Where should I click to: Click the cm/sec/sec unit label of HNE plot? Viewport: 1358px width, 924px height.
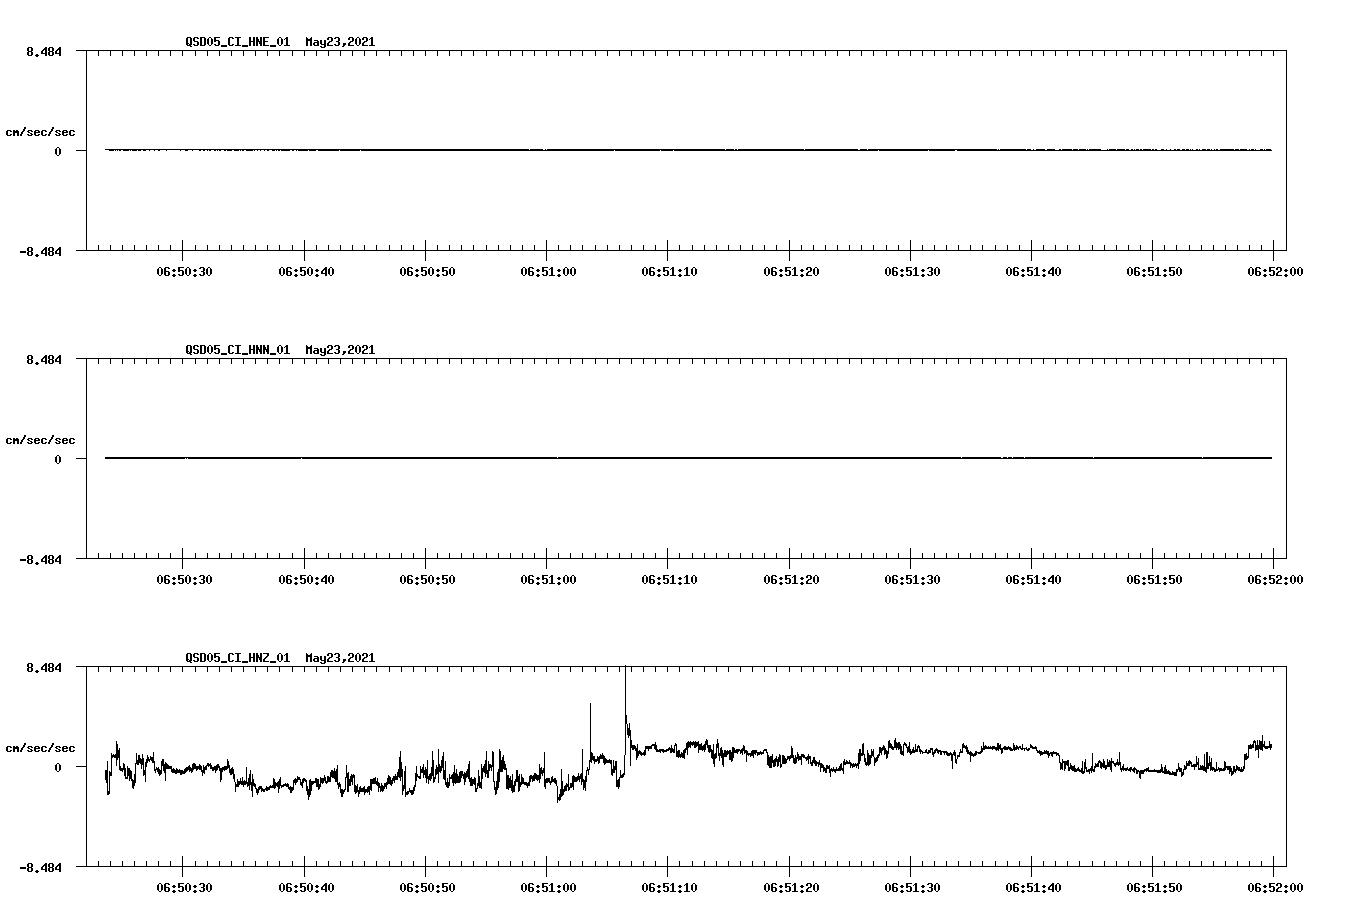tap(40, 132)
